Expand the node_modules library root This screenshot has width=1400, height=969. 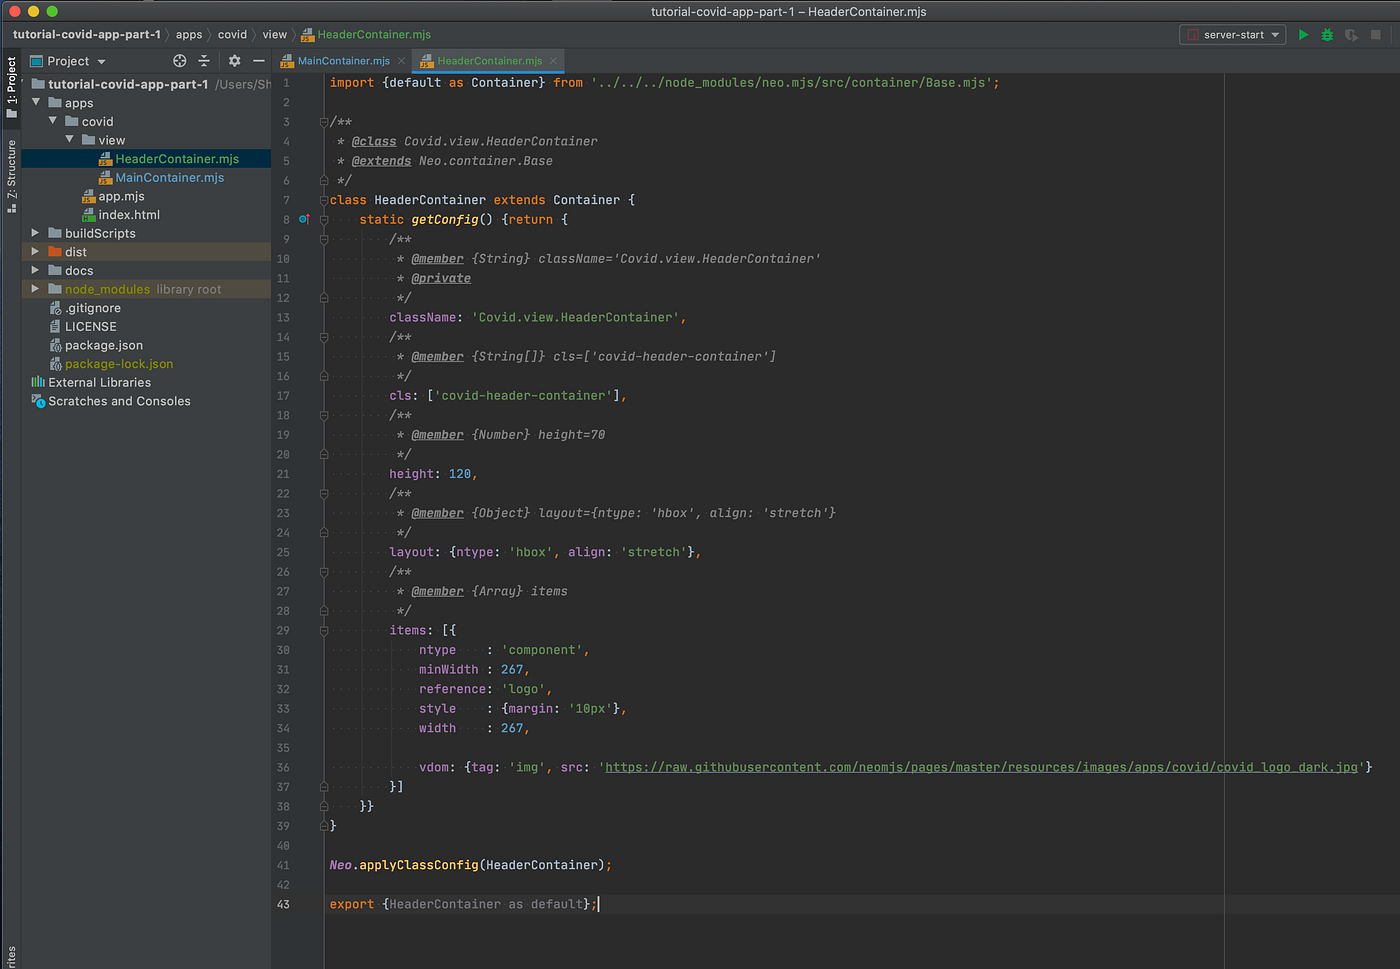(x=34, y=289)
